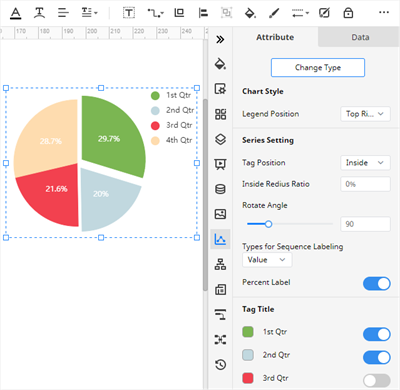The width and height of the screenshot is (400, 390).
Task: Click the Rotate Angle value field
Action: 365,224
